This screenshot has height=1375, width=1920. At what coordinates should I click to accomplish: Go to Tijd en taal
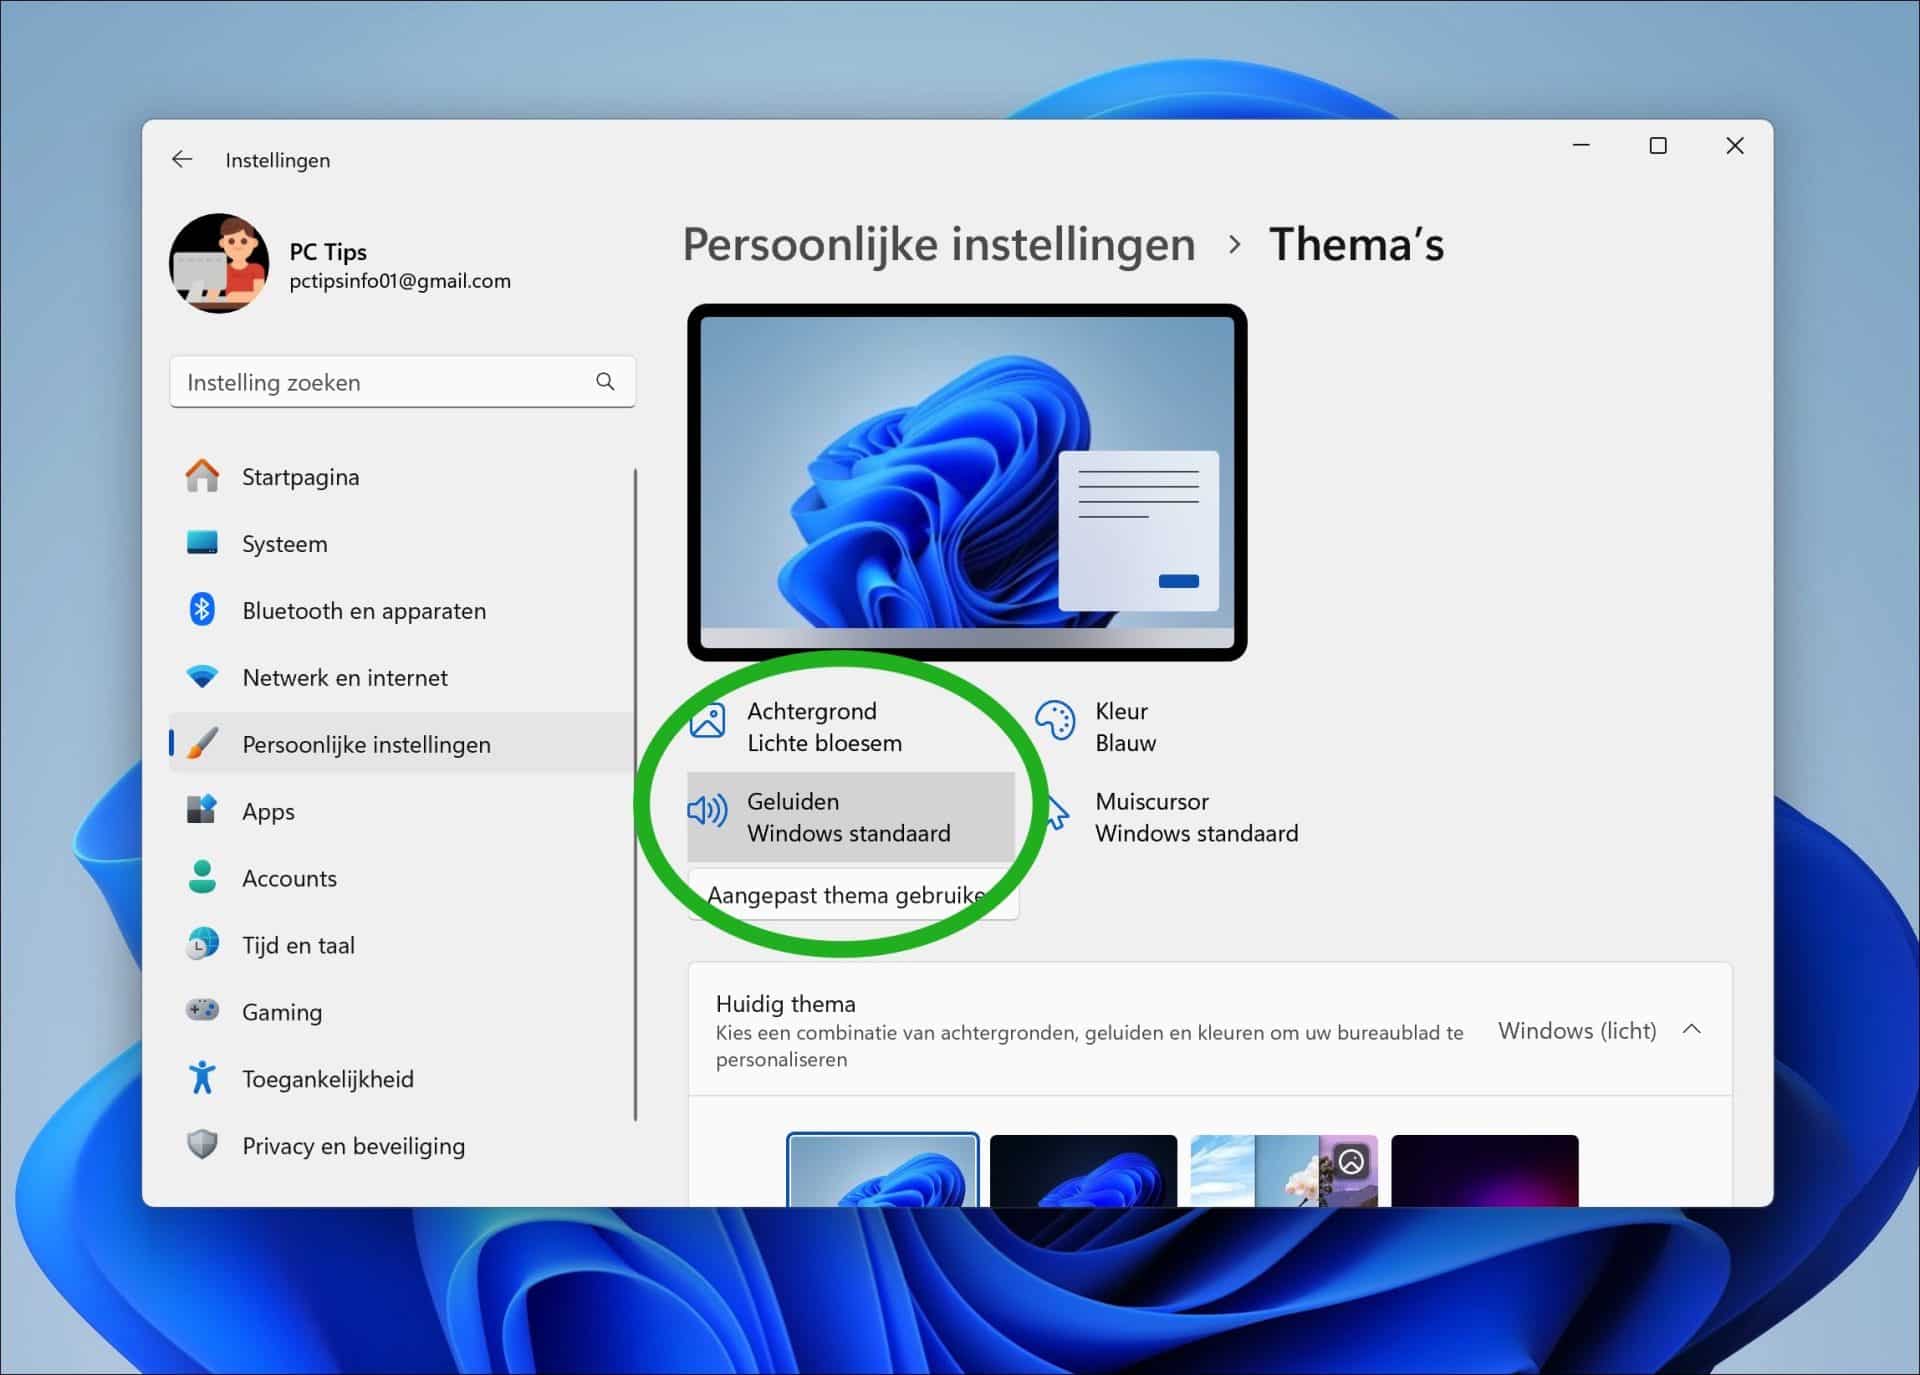coord(402,945)
